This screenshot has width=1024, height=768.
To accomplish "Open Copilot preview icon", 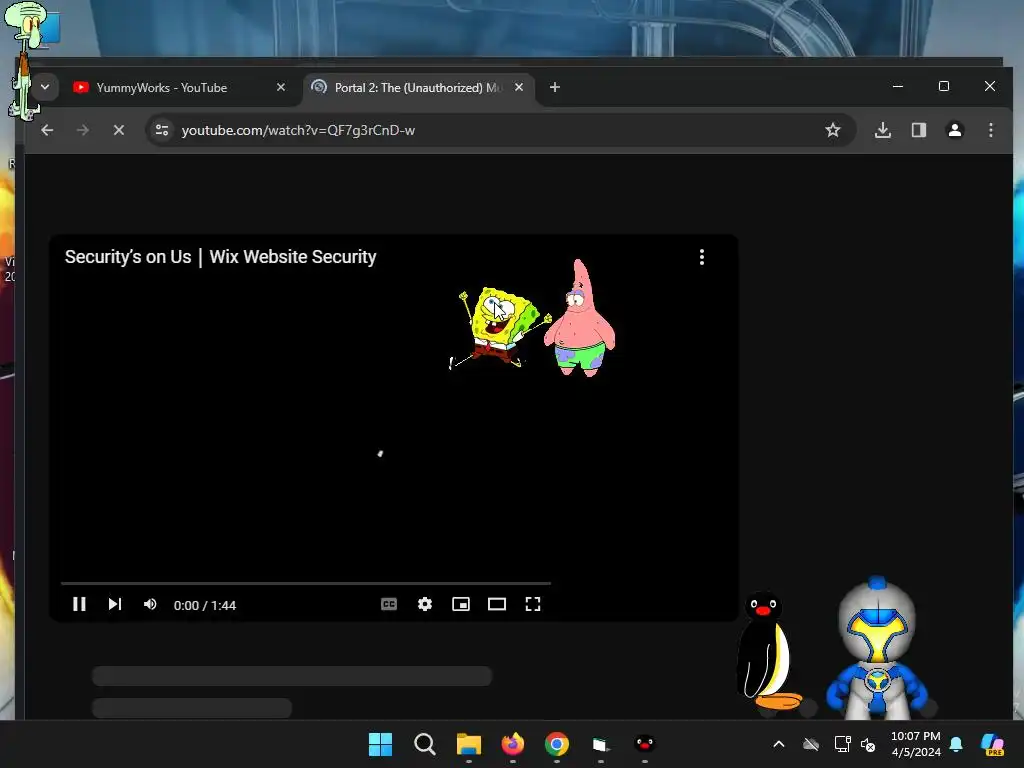I will click(x=993, y=744).
